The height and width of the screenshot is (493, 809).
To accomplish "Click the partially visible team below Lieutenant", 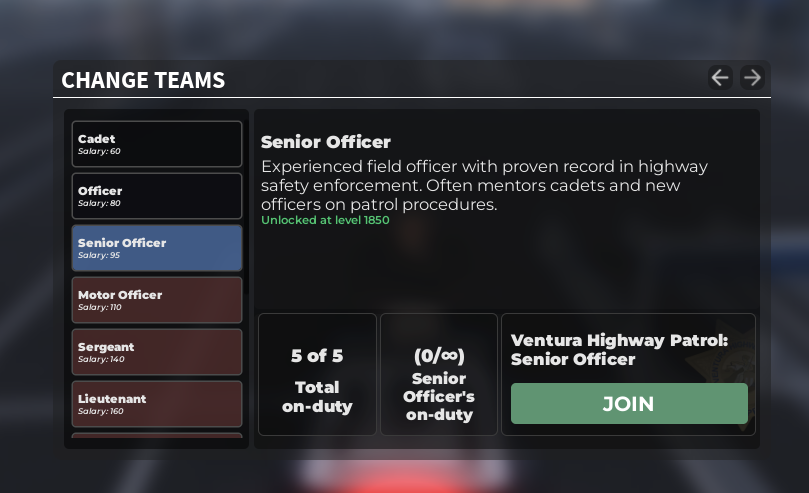I will coord(157,435).
